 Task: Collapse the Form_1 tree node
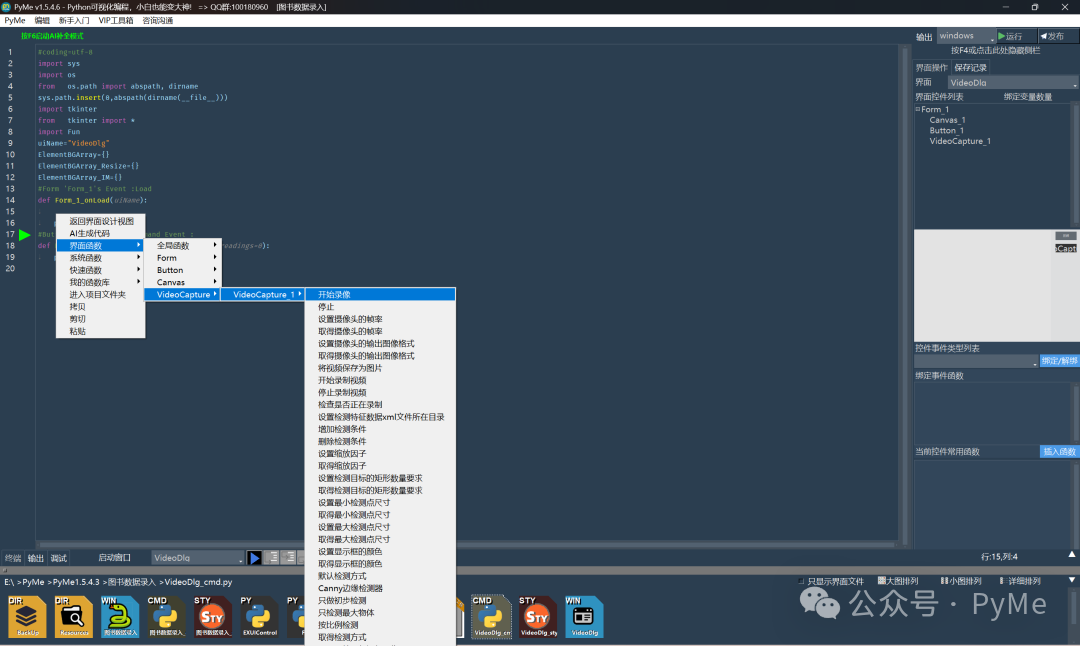point(917,109)
